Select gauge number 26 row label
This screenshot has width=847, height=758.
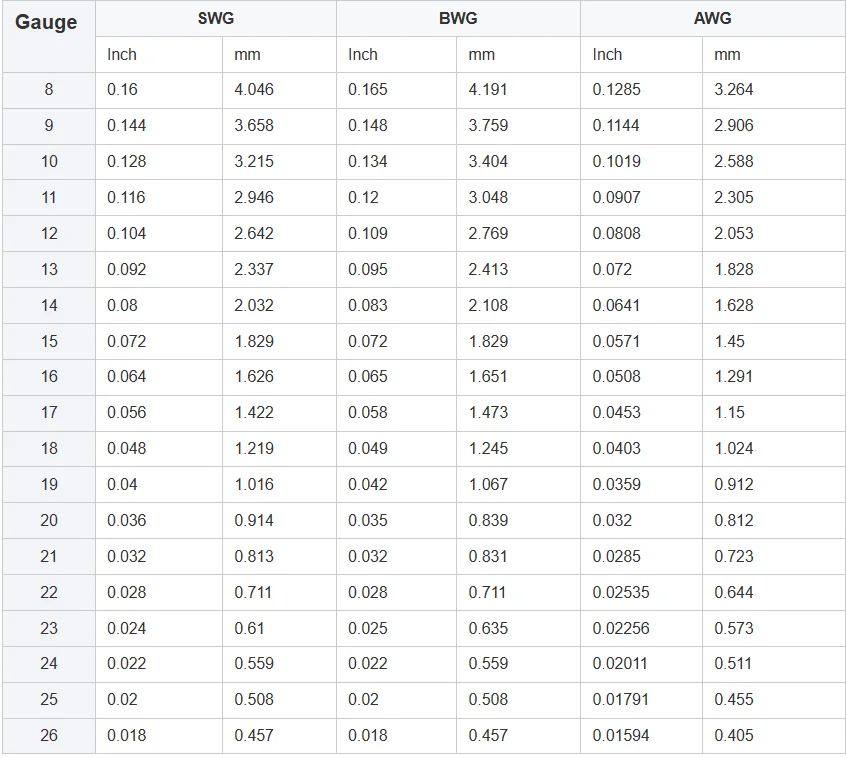49,735
